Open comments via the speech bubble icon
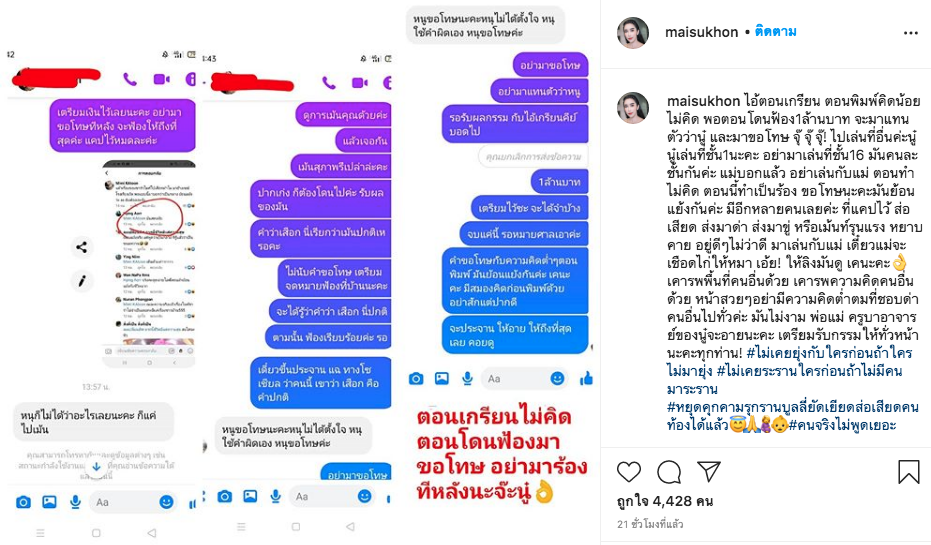Image resolution: width=931 pixels, height=545 pixels. tap(669, 471)
